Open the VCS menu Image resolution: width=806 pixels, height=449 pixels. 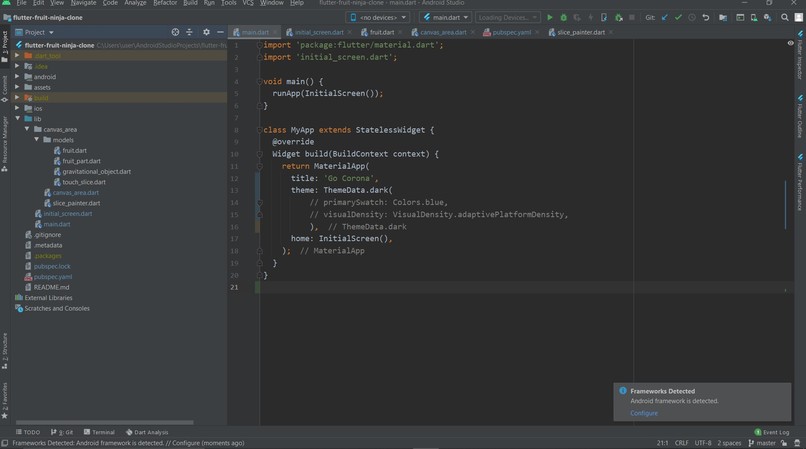tap(248, 3)
